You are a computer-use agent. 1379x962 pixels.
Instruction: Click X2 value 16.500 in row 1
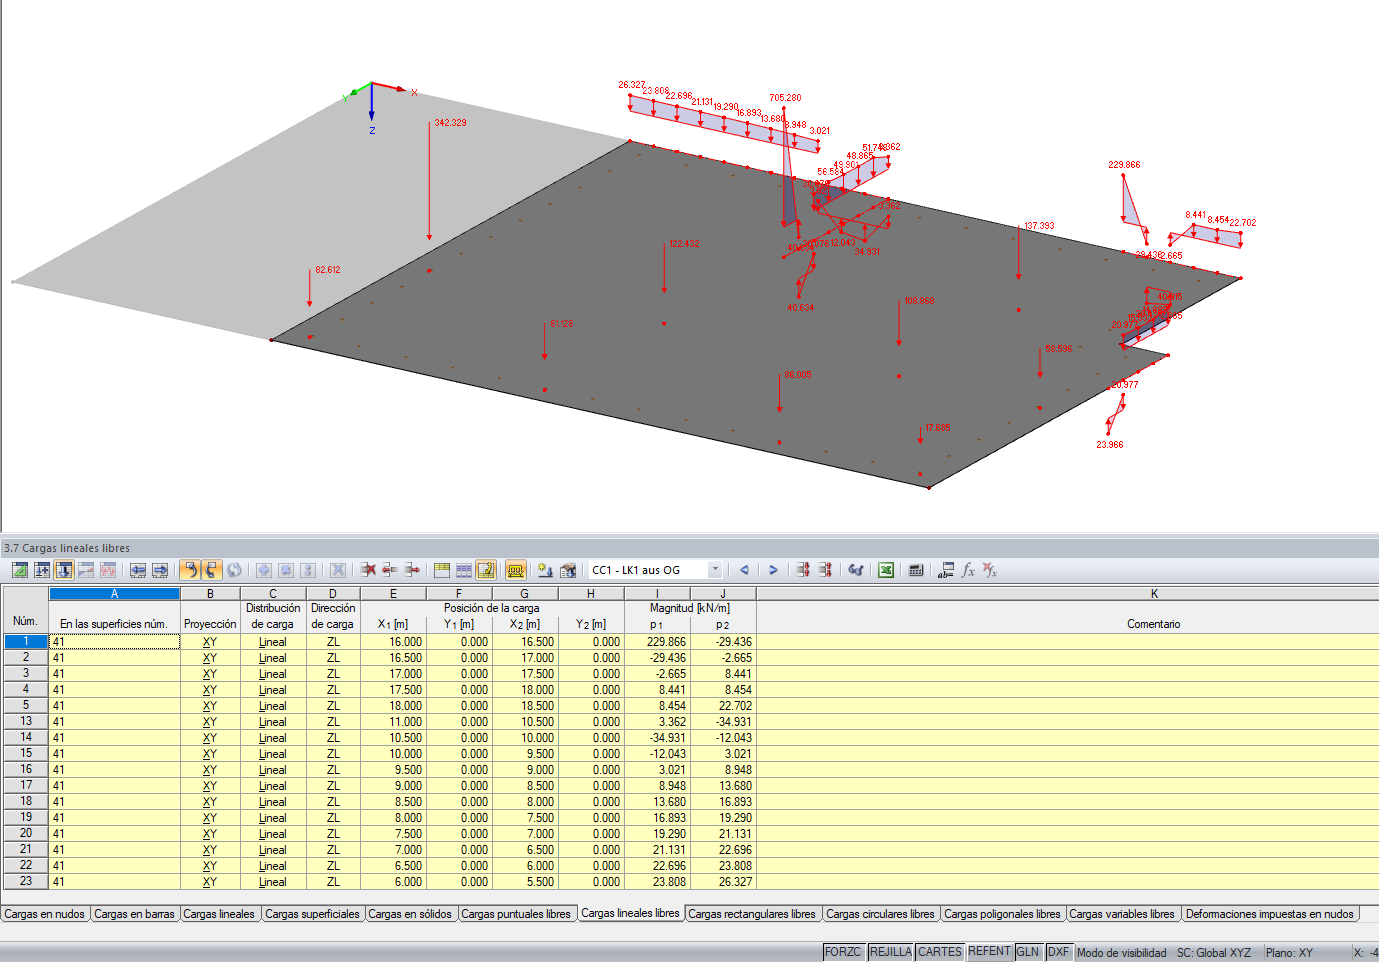click(525, 642)
